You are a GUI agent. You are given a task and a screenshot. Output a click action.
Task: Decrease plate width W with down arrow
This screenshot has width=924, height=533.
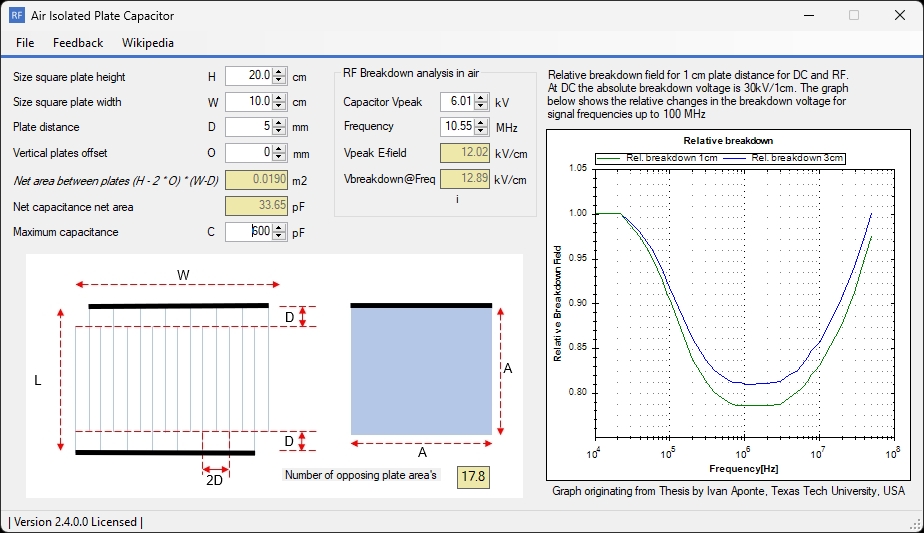[279, 106]
